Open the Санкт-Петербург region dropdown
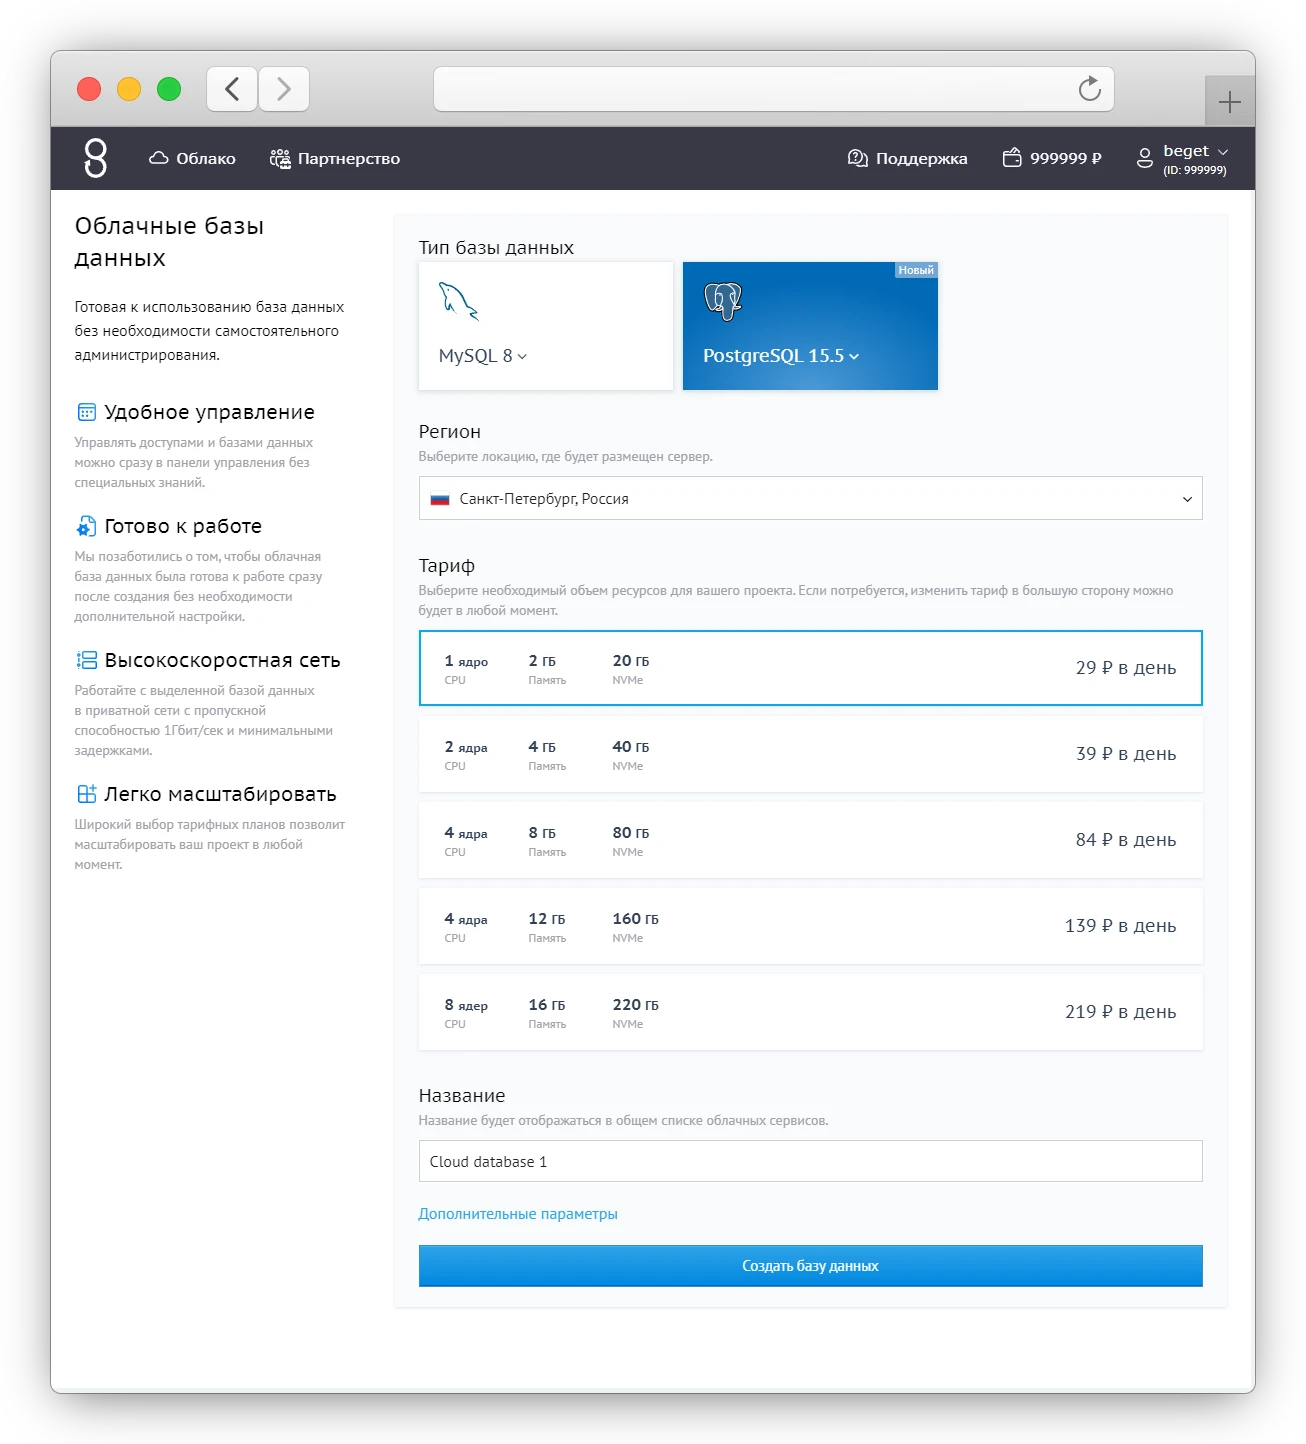 click(x=810, y=498)
